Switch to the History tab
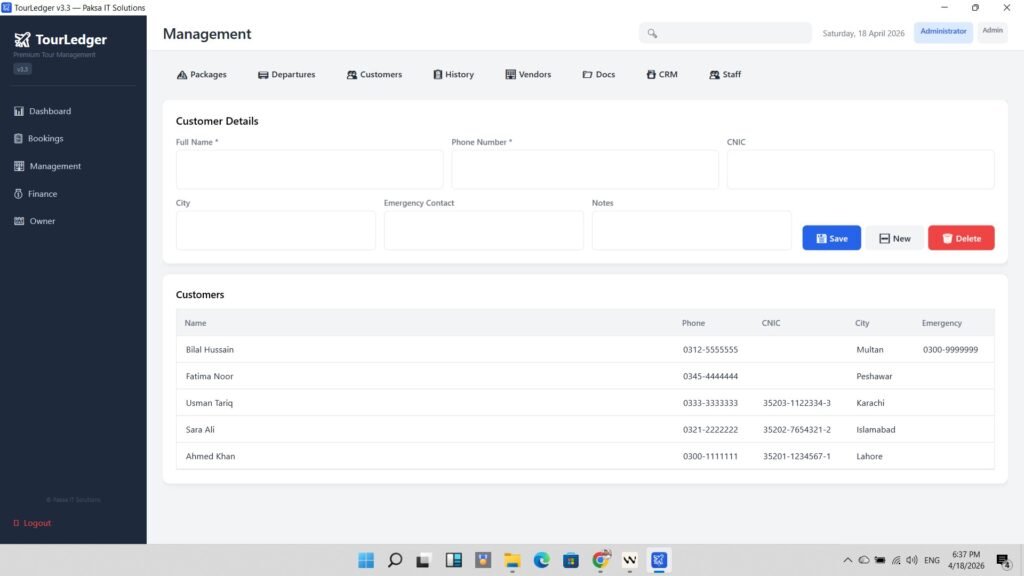Viewport: 1024px width, 576px height. 453,75
